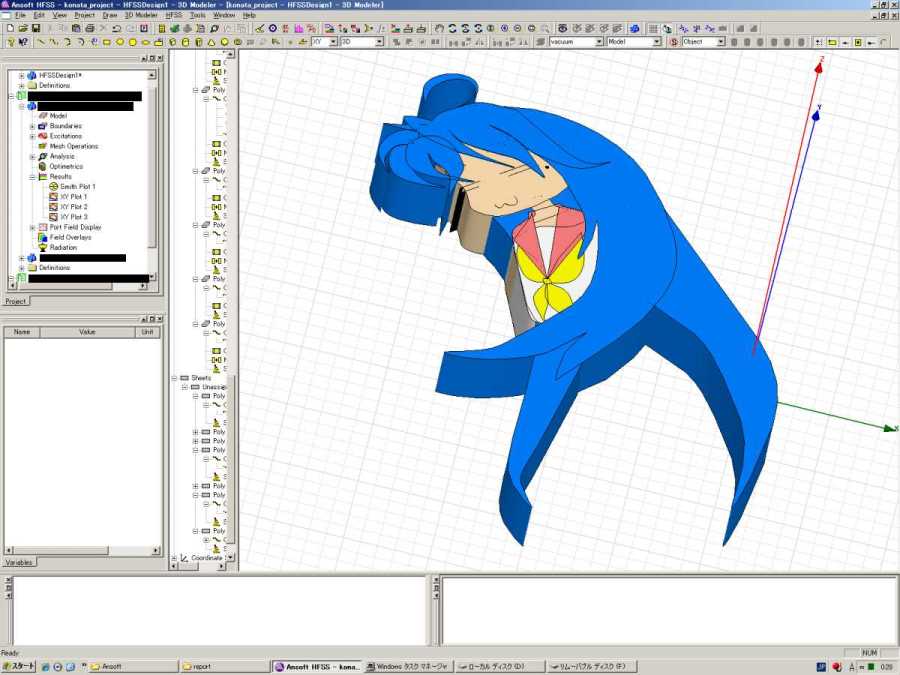Switch to Ansoft HFSS taskbar button

317,666
